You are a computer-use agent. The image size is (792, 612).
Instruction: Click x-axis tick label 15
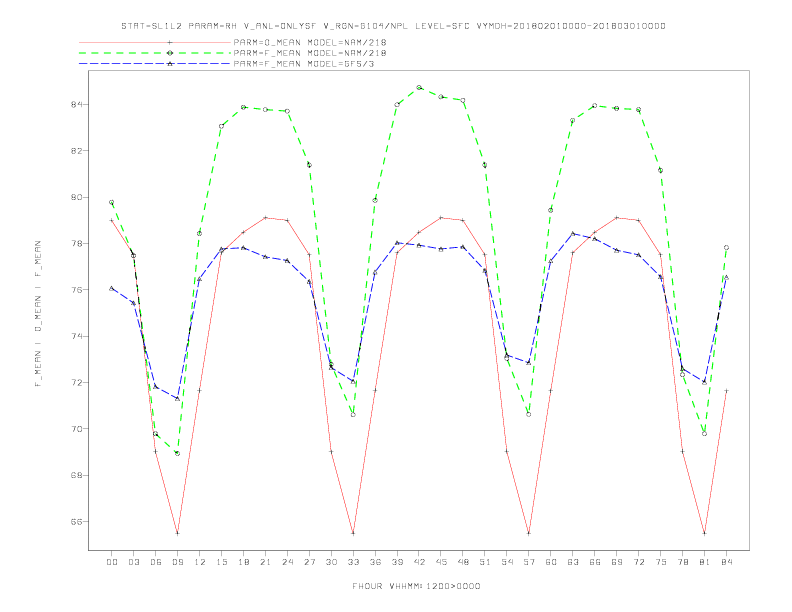tap(221, 562)
